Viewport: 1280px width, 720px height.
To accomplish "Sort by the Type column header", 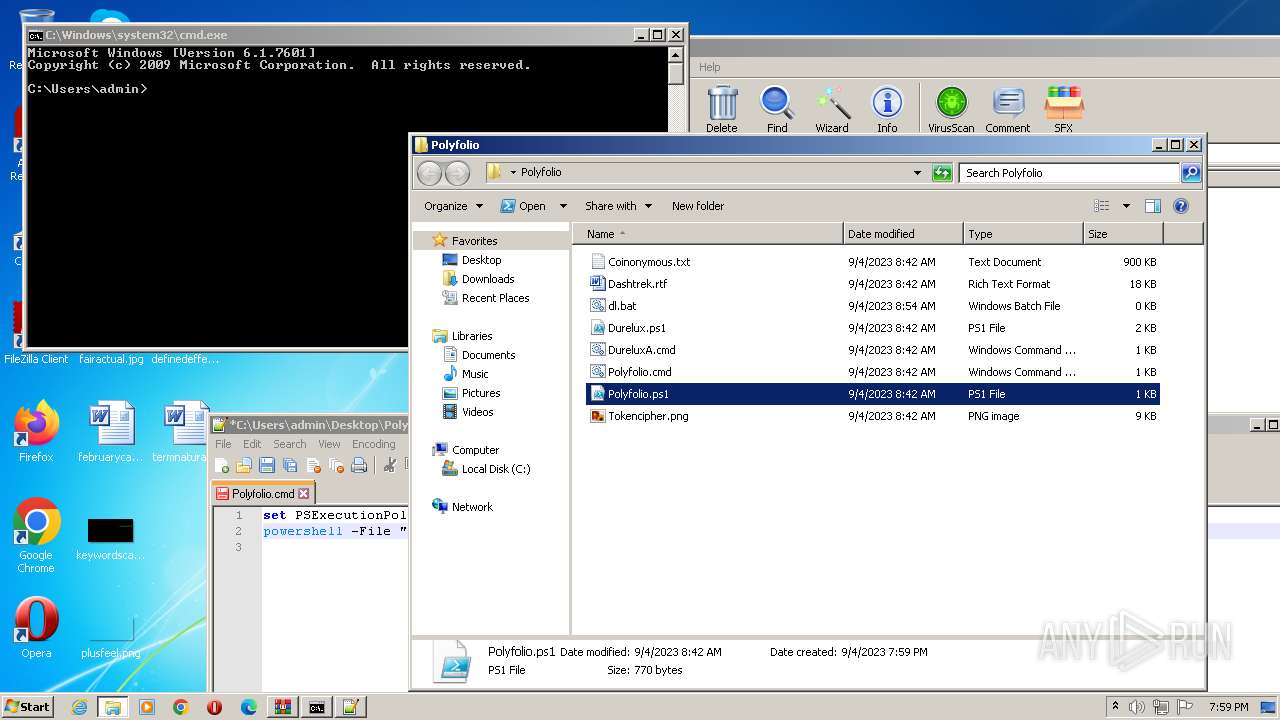I will 1023,234.
